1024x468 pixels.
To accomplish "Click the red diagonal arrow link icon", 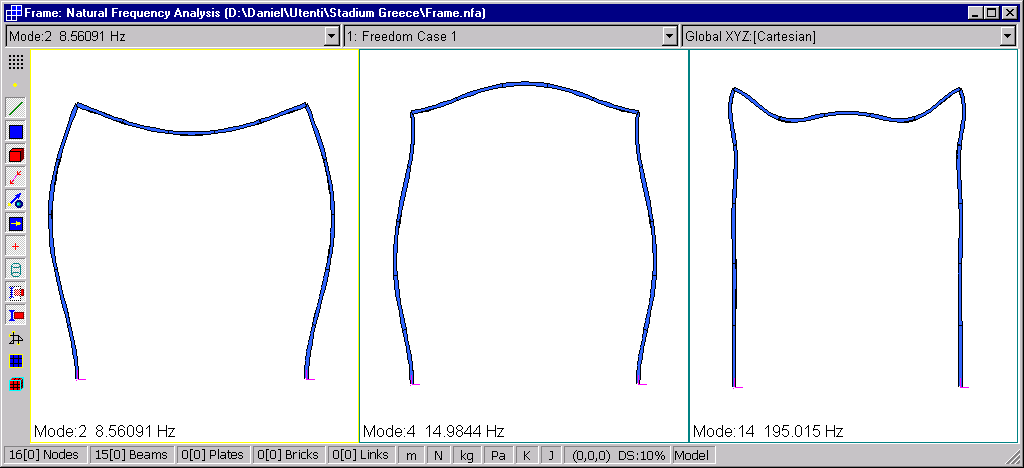I will click(x=16, y=177).
